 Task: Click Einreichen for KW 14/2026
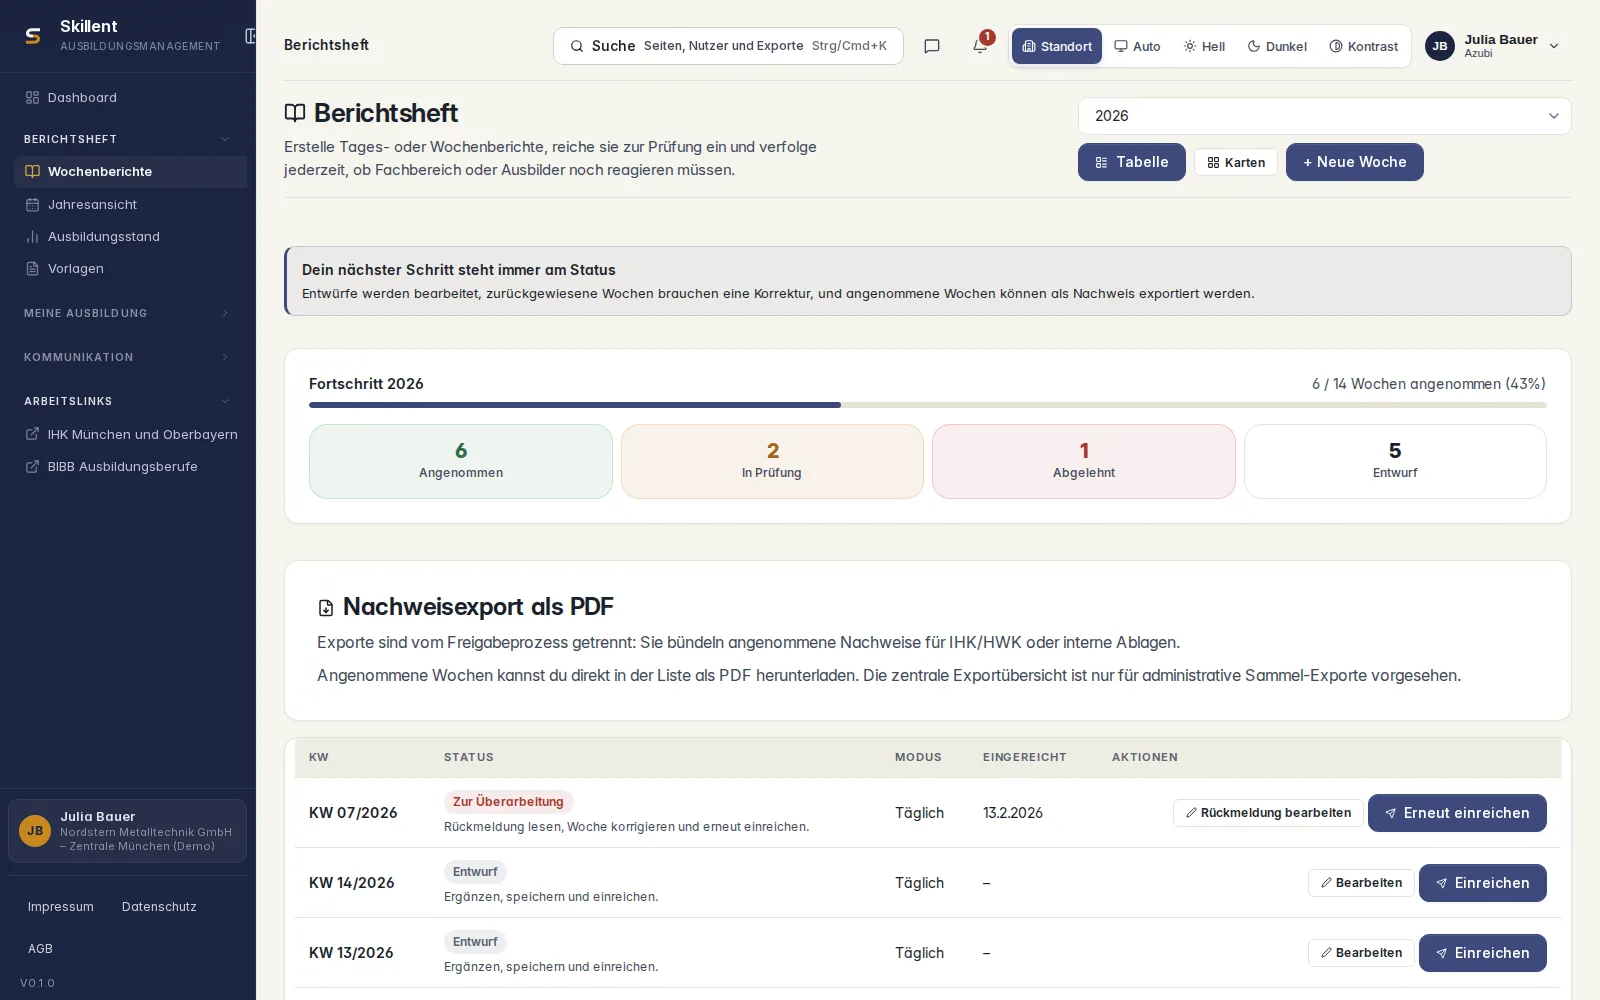tap(1483, 883)
